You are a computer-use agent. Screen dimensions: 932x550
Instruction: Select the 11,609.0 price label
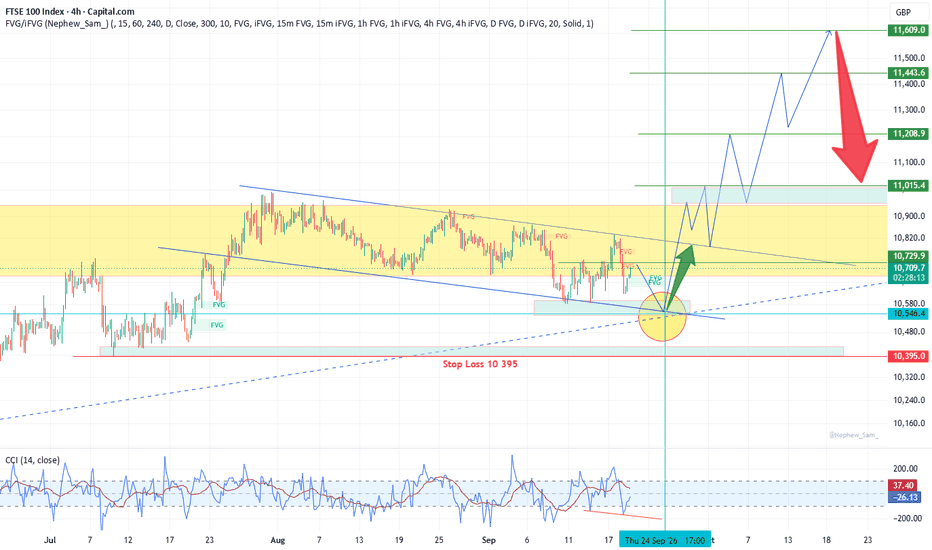click(x=908, y=30)
